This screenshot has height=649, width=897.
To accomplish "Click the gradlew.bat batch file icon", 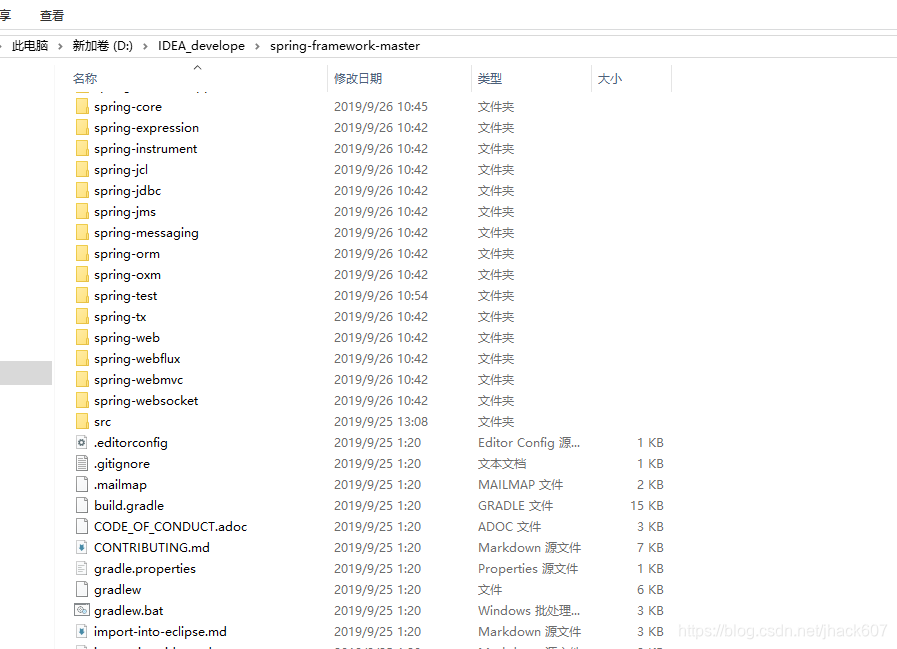I will coord(82,610).
